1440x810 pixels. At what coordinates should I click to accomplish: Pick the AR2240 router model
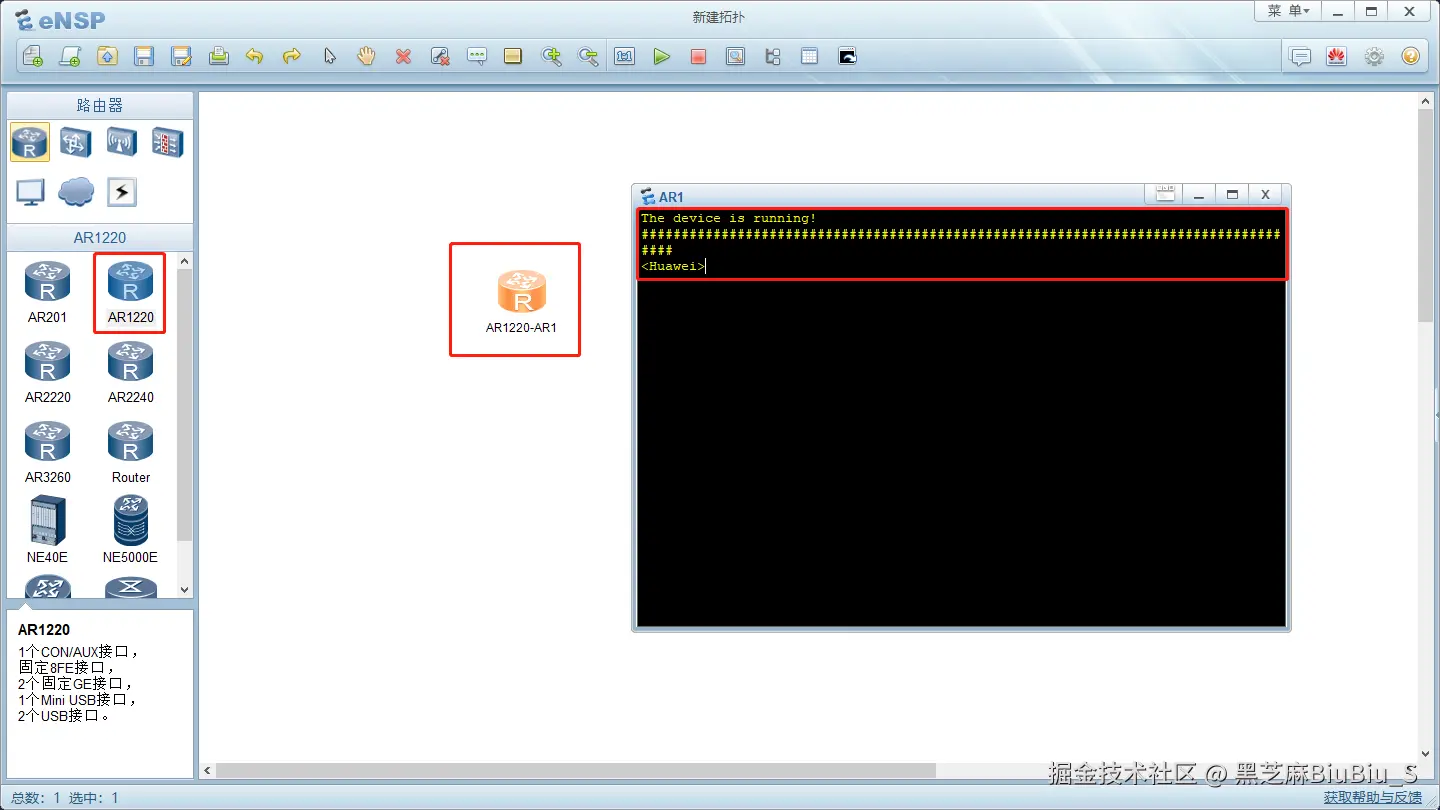tap(130, 372)
